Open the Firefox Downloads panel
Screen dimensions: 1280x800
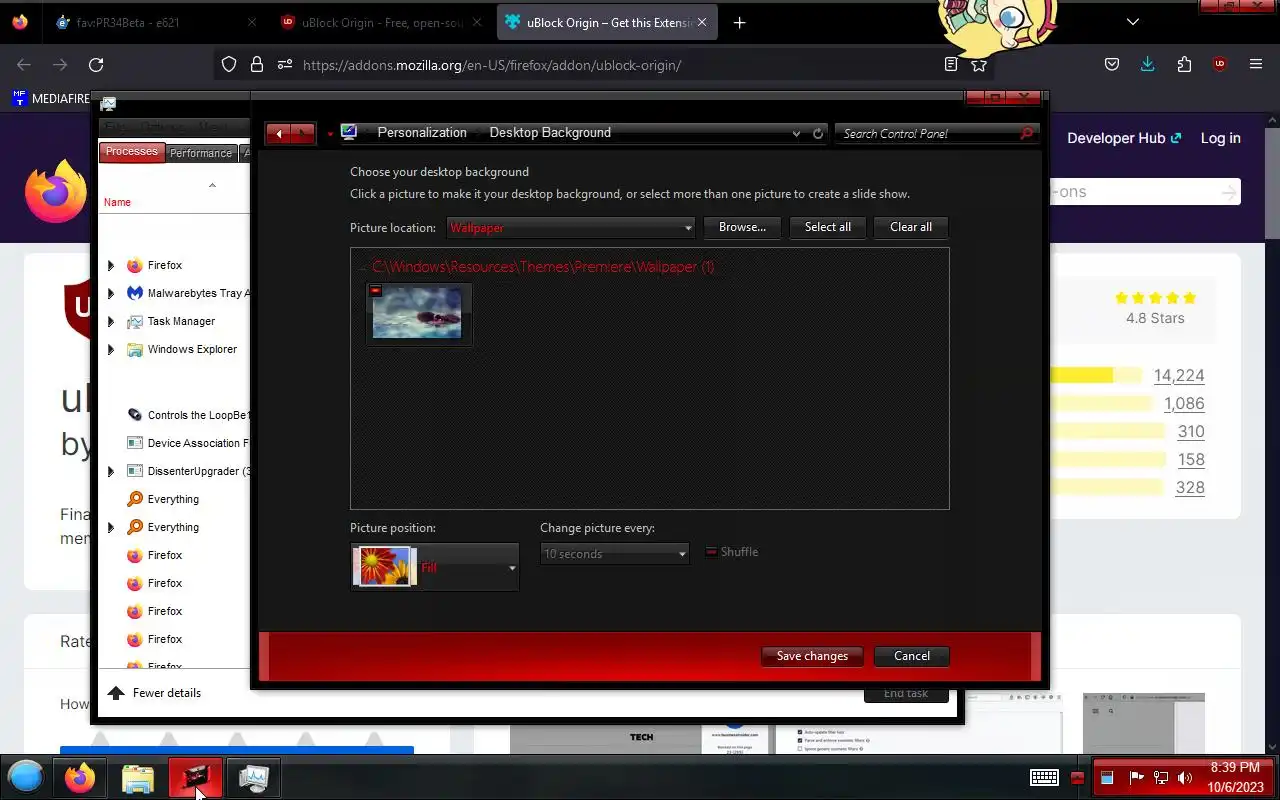click(1147, 65)
